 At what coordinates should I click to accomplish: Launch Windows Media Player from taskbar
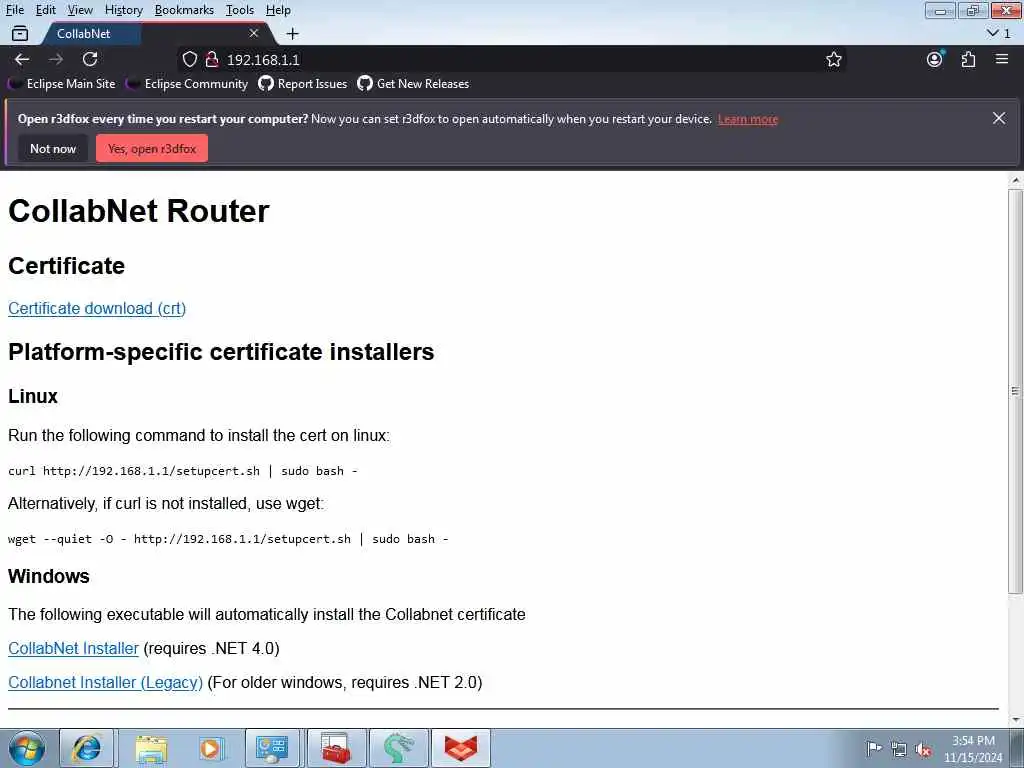(x=210, y=748)
